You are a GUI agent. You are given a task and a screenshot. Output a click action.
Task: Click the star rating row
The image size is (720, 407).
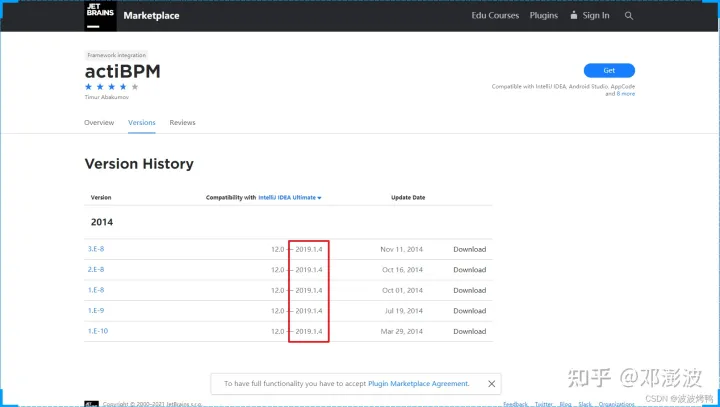pyautogui.click(x=112, y=87)
